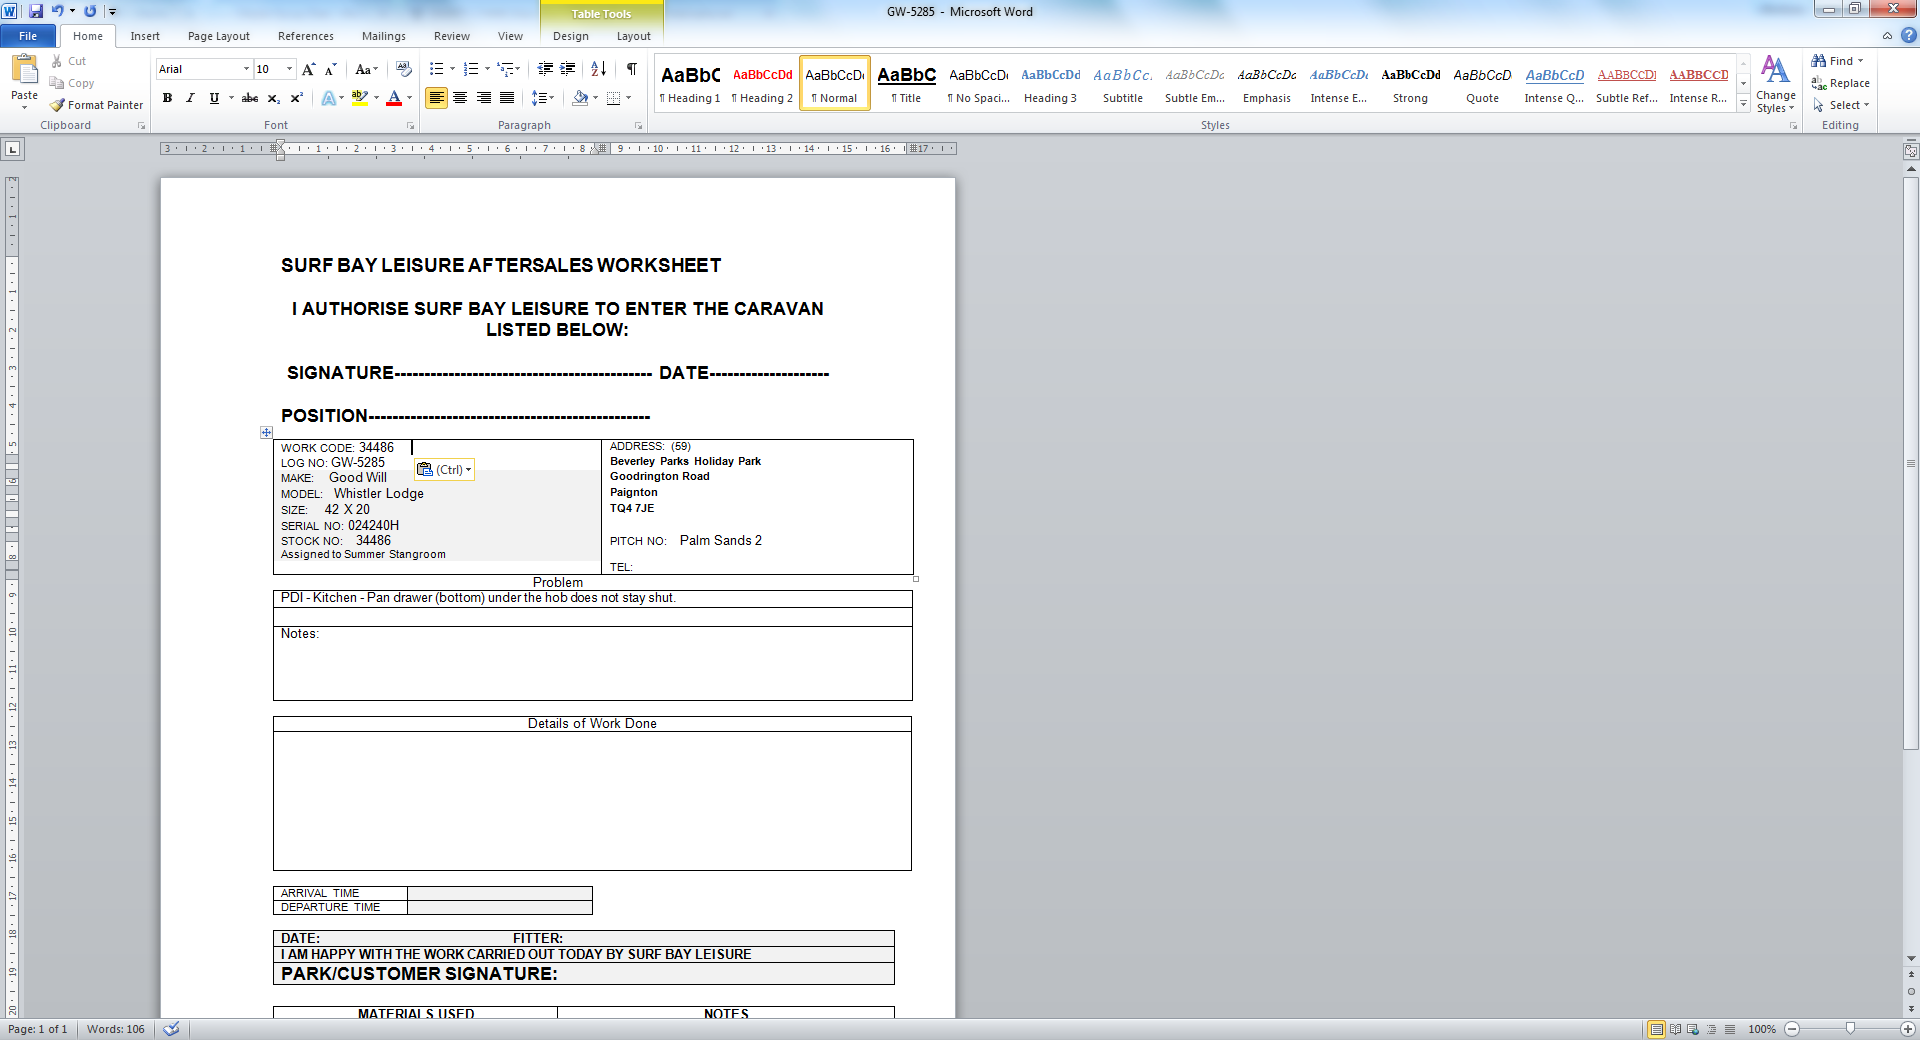The width and height of the screenshot is (1920, 1040).
Task: Decrease paragraph indent
Action: click(x=545, y=69)
